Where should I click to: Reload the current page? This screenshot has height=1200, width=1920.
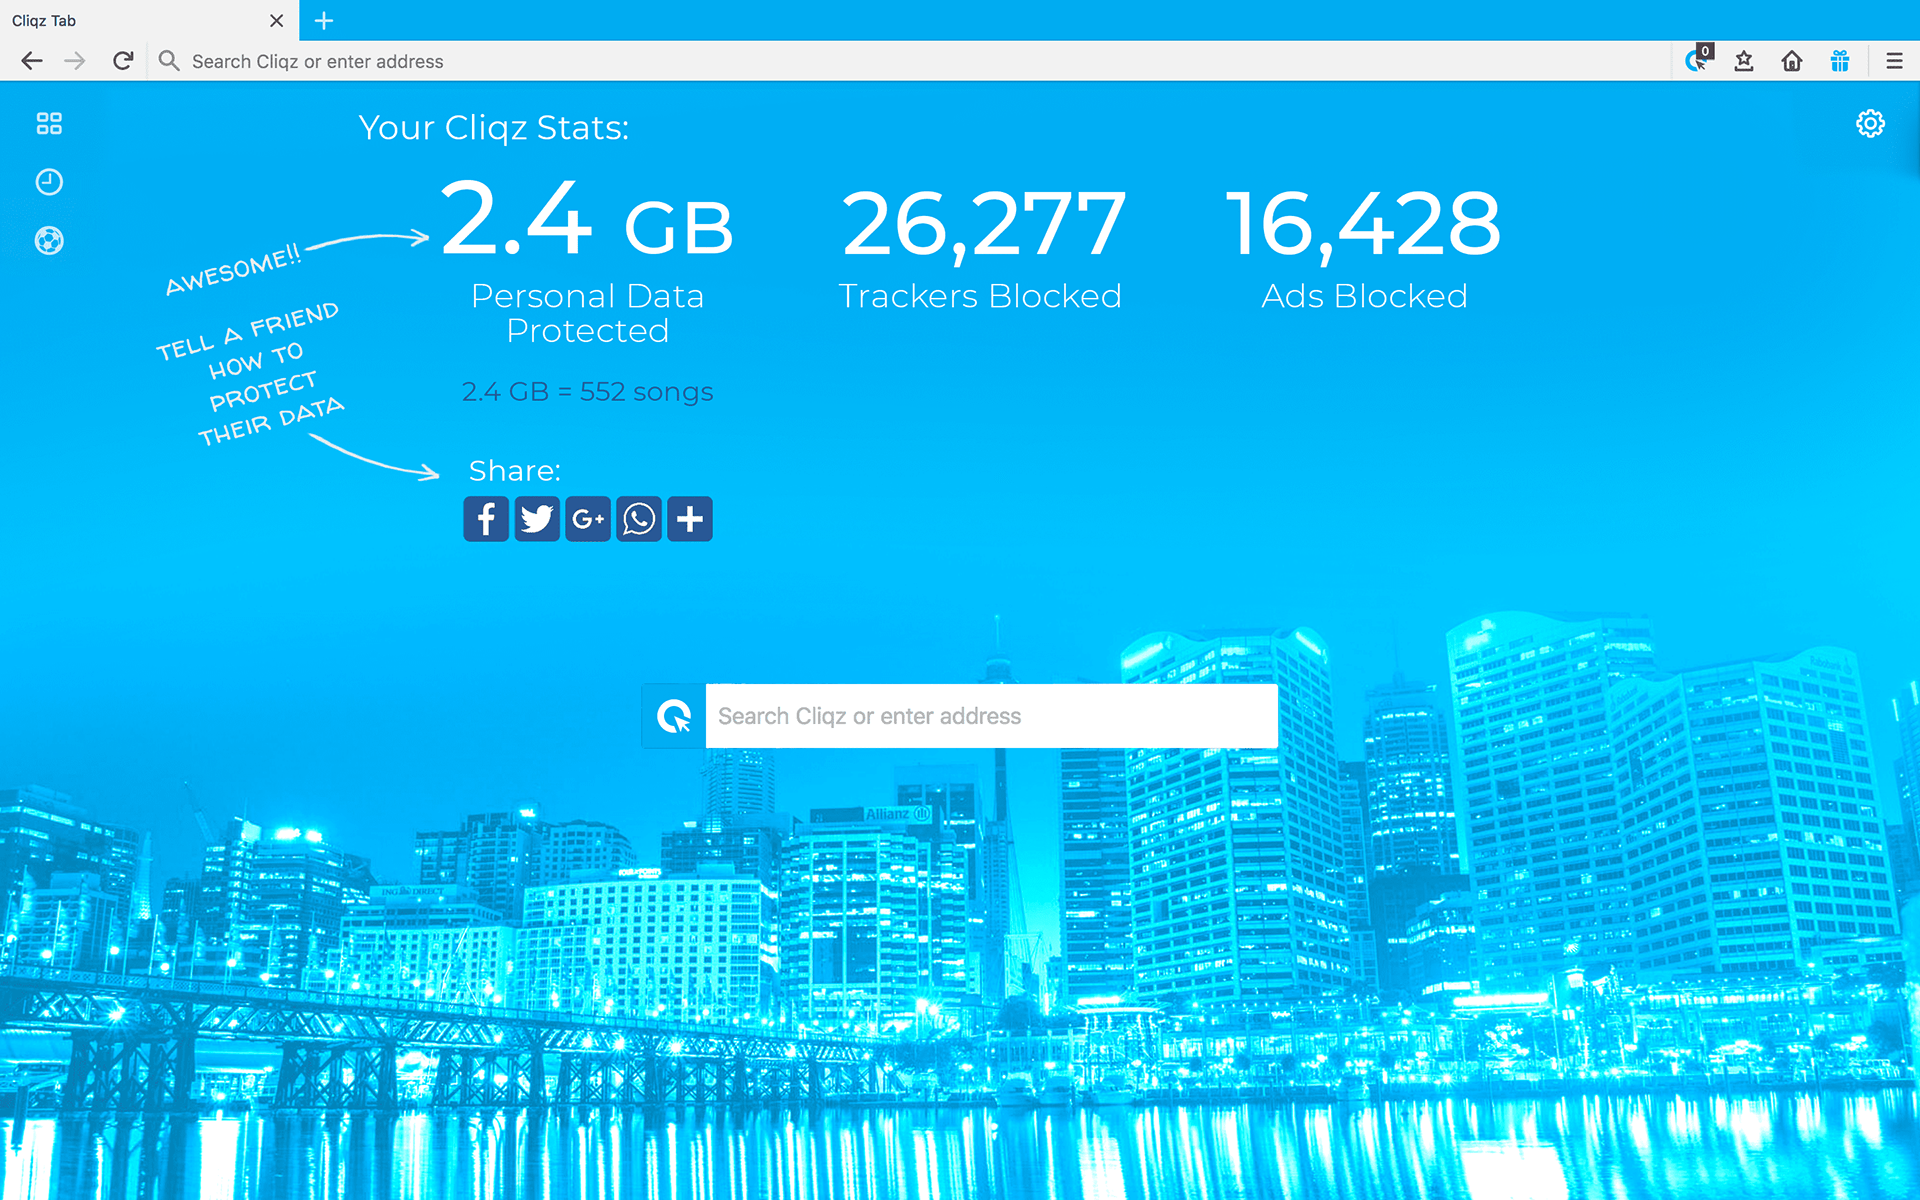(123, 61)
